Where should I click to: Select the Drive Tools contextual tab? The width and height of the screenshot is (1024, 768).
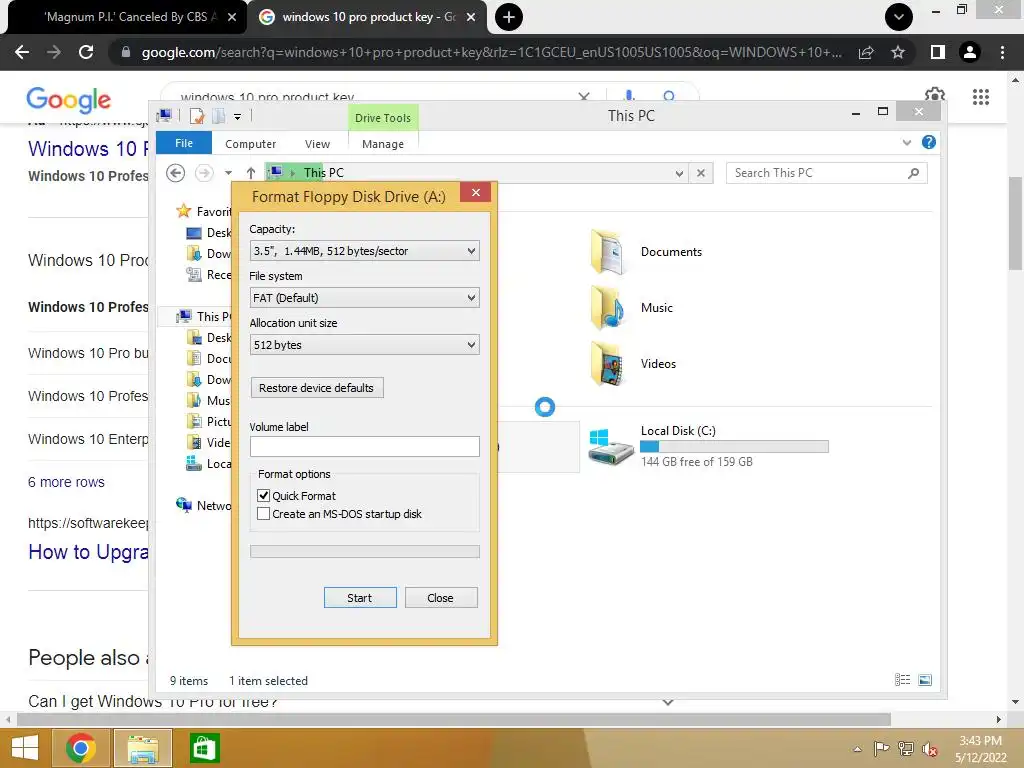click(x=383, y=118)
